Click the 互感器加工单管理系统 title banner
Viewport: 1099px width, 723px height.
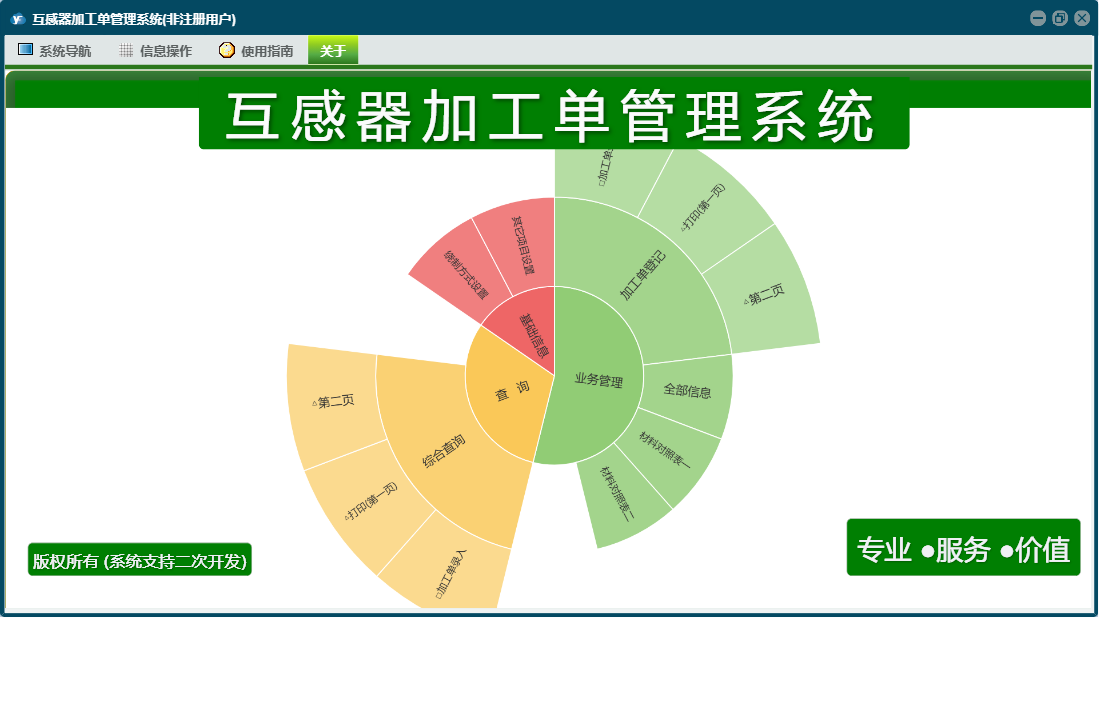pyautogui.click(x=554, y=113)
